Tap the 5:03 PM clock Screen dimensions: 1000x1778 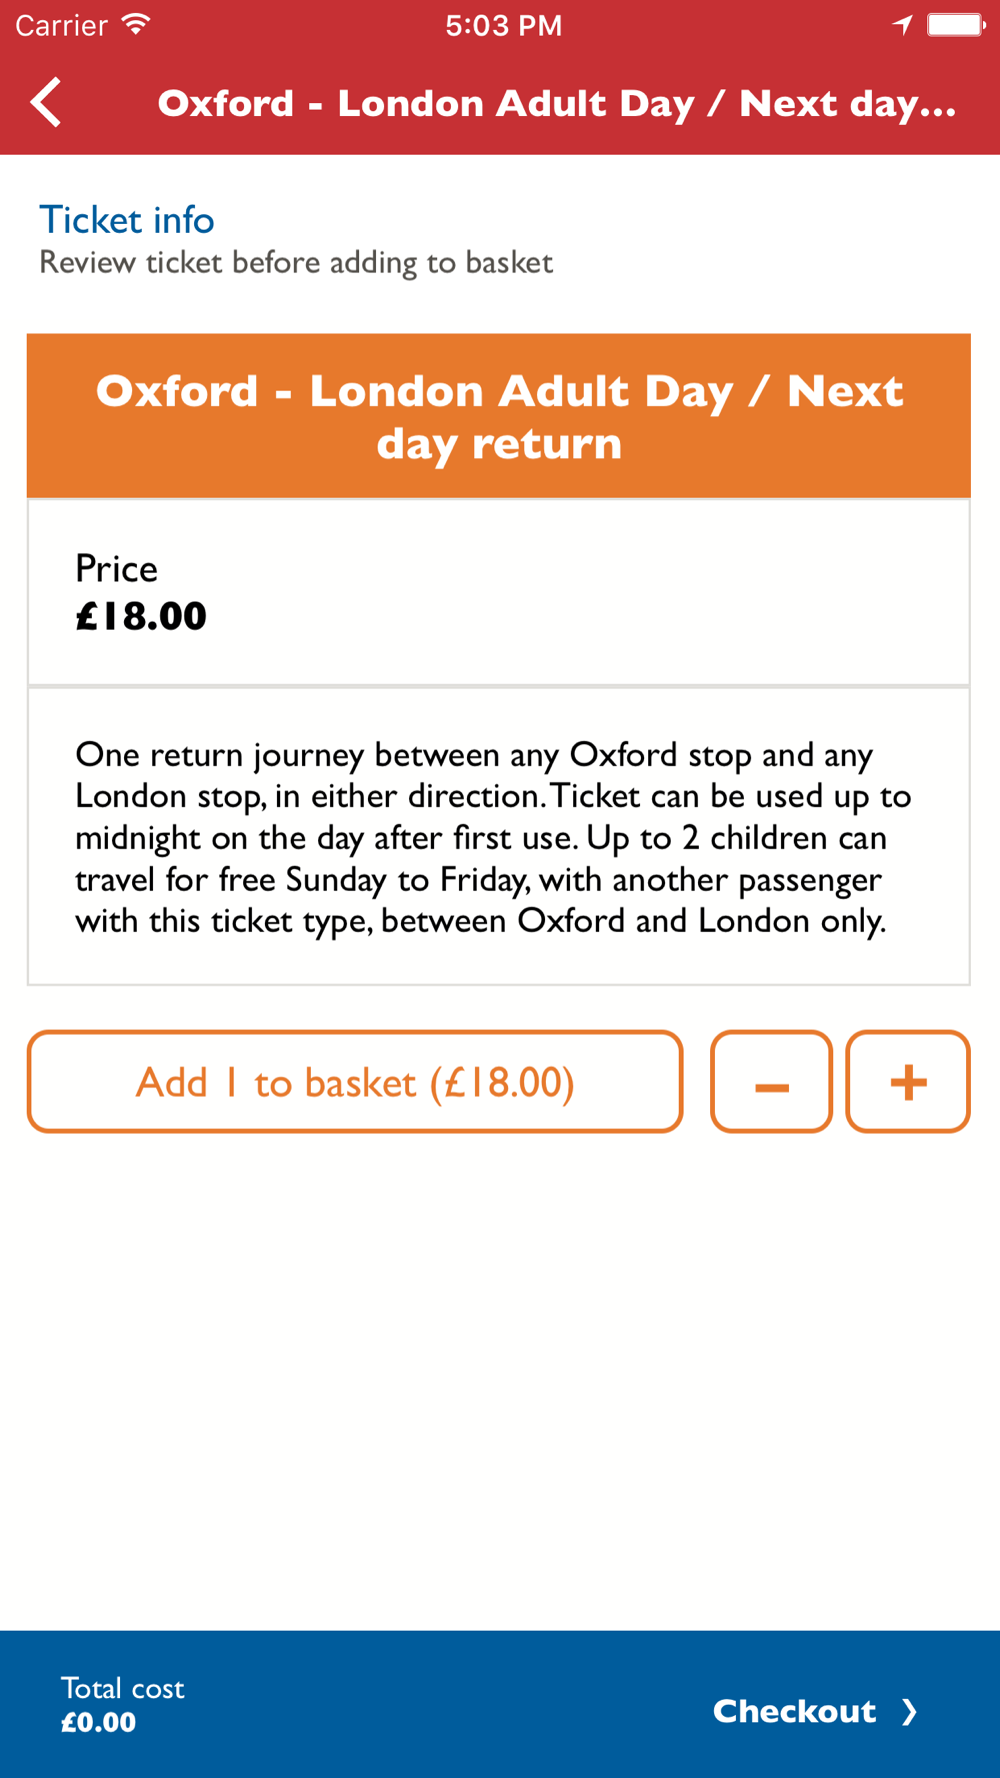504,25
